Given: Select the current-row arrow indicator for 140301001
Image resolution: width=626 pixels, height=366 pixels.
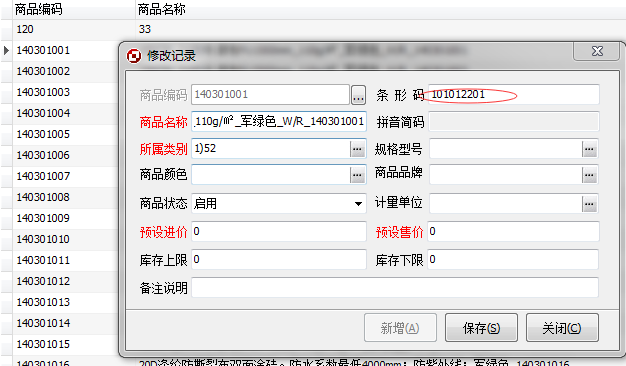Looking at the screenshot, I should tap(6, 50).
